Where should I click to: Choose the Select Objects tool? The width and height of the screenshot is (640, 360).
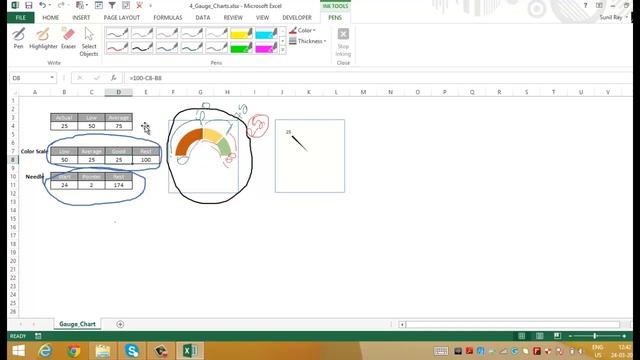pos(89,42)
